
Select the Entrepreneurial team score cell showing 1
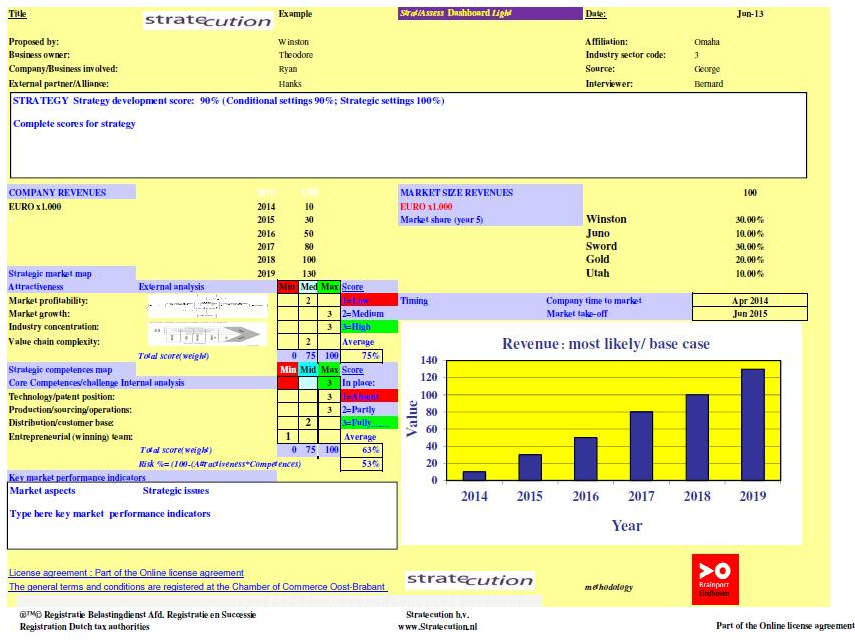tap(287, 437)
